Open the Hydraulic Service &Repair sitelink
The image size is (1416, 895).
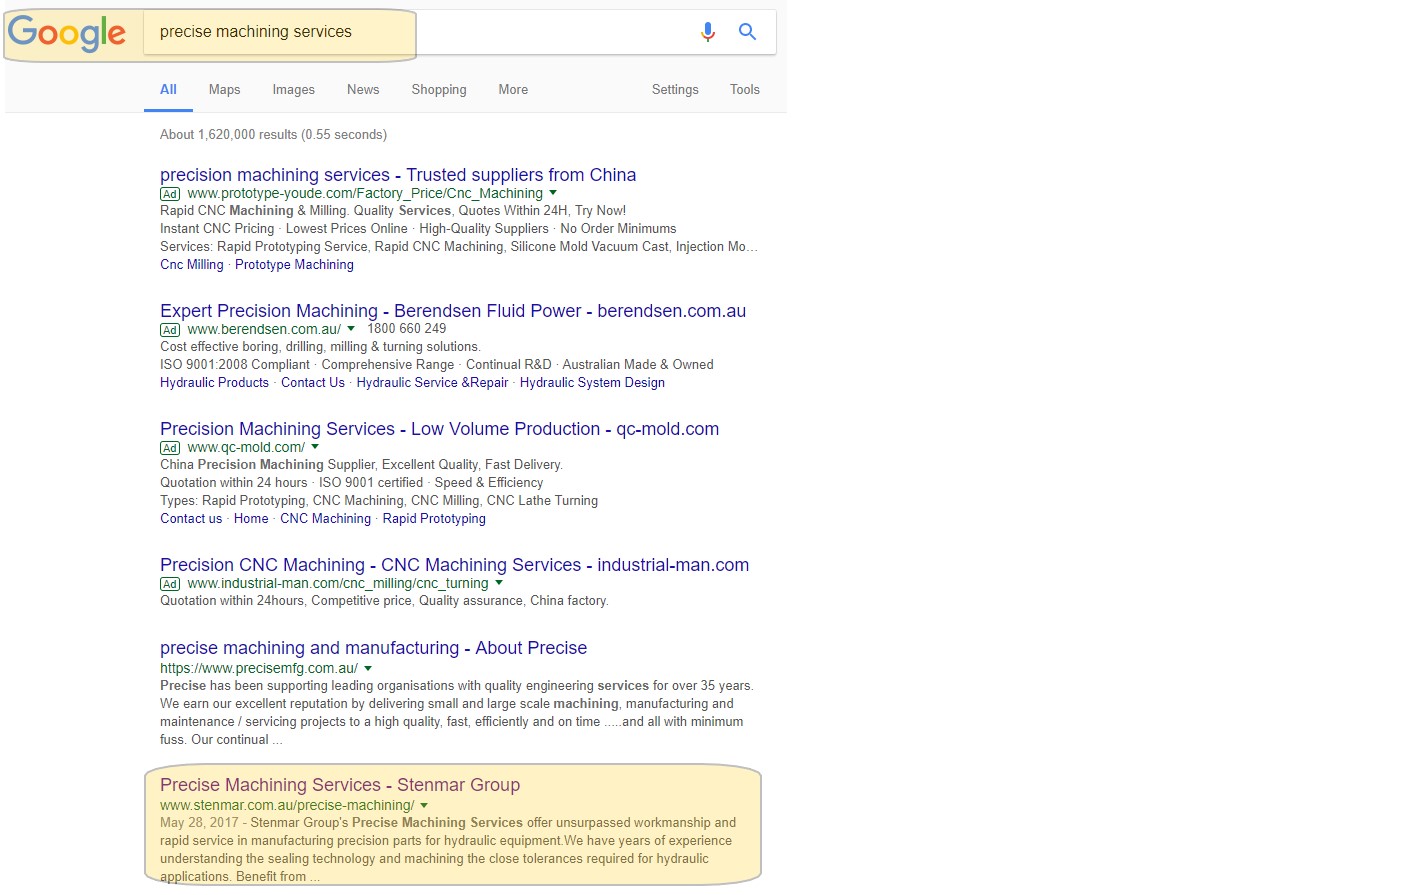[x=432, y=383]
